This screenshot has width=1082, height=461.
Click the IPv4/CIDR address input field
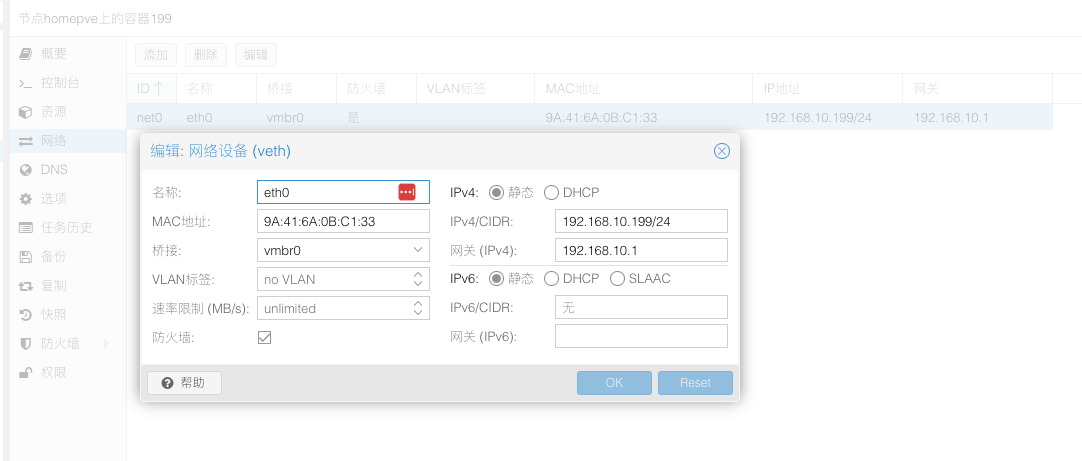640,221
